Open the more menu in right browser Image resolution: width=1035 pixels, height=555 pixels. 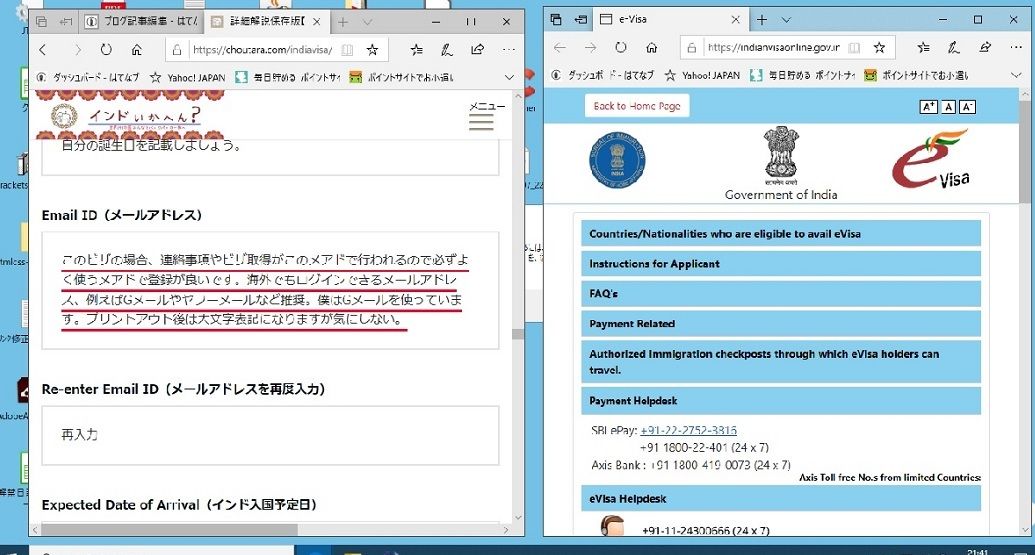[1015, 48]
